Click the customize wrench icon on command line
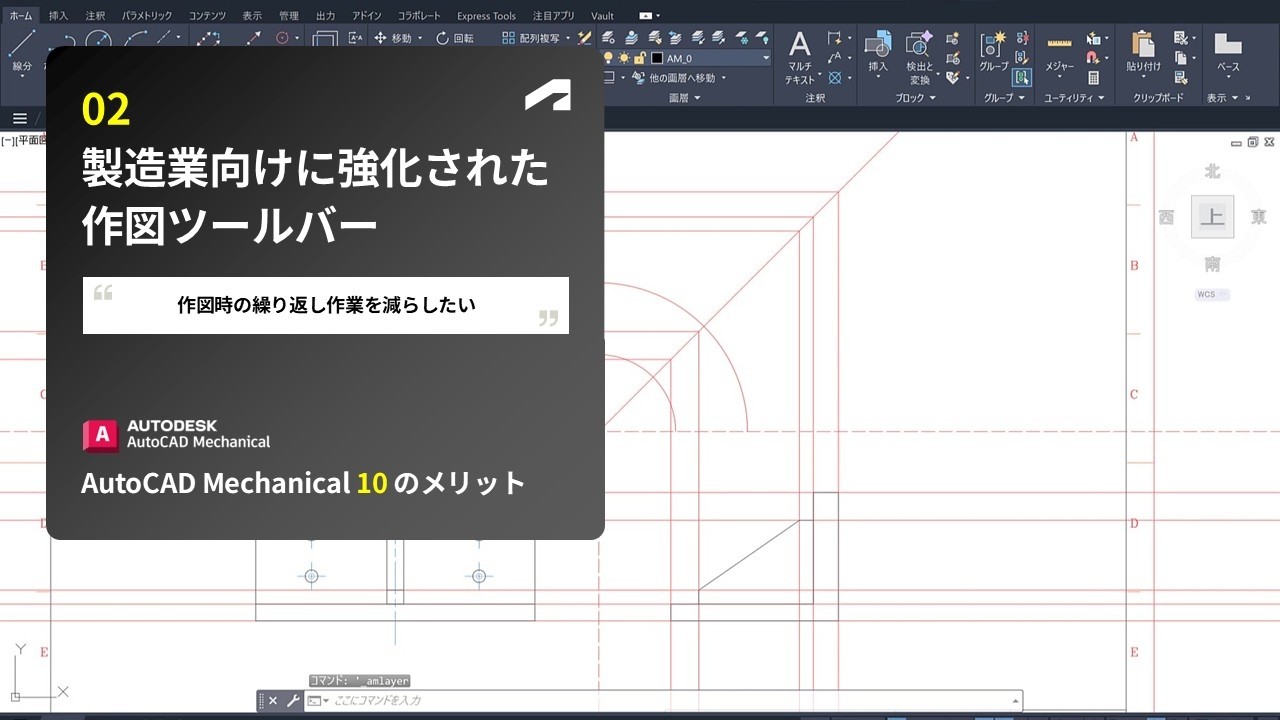1280x720 pixels. pyautogui.click(x=293, y=701)
